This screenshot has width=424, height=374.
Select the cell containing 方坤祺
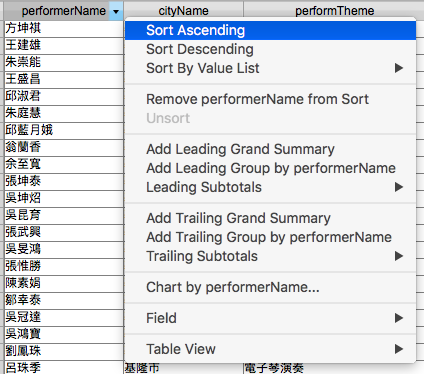coord(64,28)
